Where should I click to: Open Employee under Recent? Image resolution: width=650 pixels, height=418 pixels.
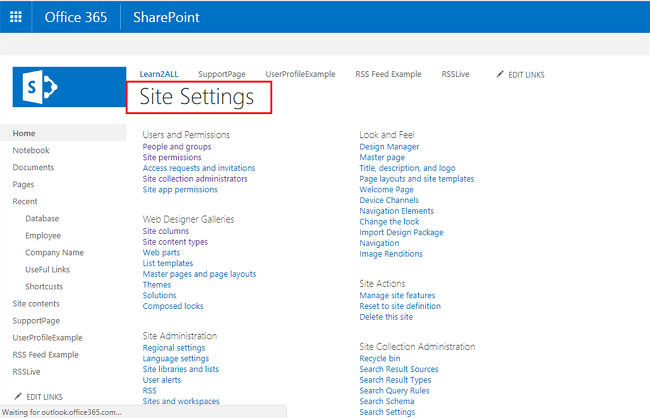point(43,235)
